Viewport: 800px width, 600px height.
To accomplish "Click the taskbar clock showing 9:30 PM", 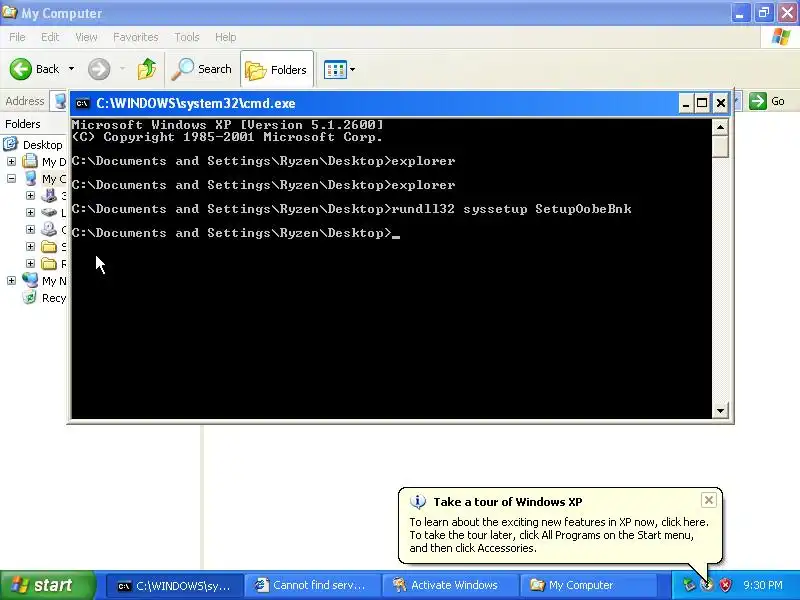I will pos(762,585).
